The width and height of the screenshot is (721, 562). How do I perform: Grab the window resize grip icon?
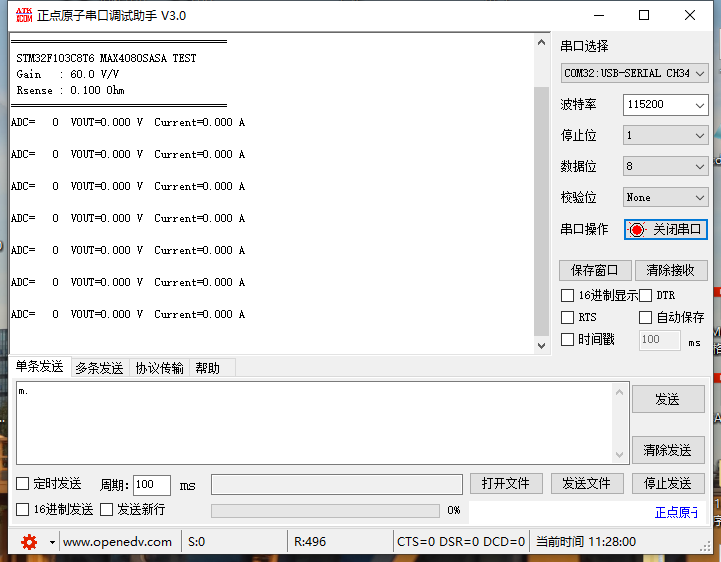705,546
